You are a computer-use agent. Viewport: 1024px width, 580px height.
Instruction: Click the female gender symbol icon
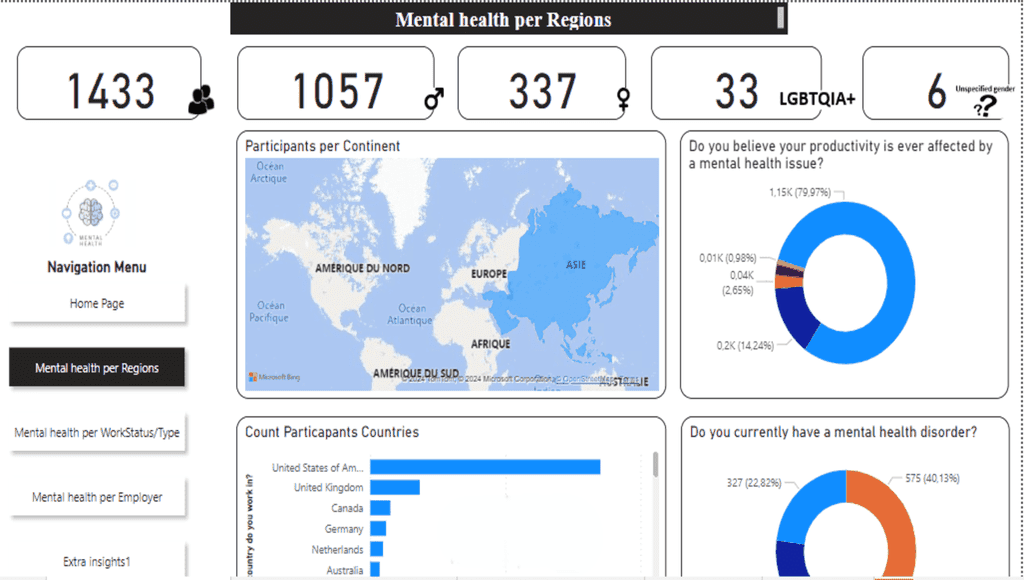point(624,99)
